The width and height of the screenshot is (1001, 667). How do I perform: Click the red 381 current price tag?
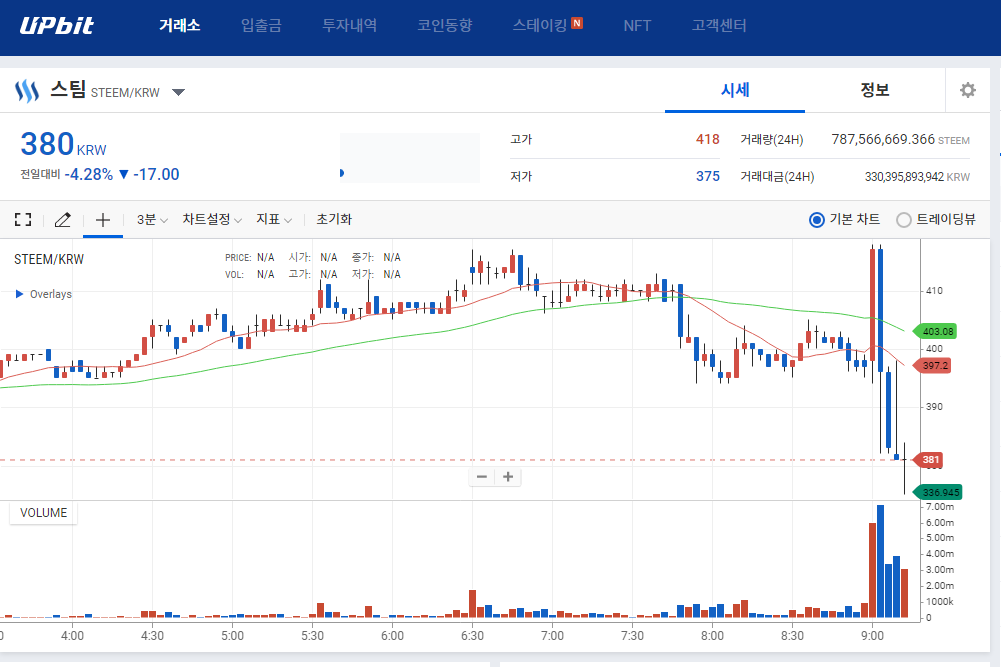(x=929, y=460)
